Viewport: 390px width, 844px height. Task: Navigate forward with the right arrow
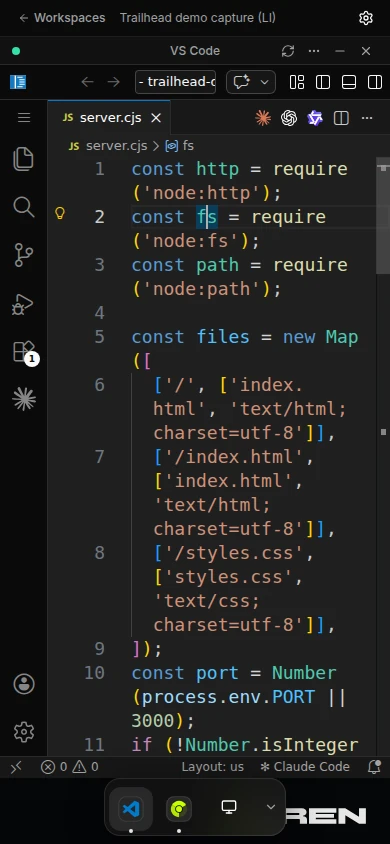(114, 82)
